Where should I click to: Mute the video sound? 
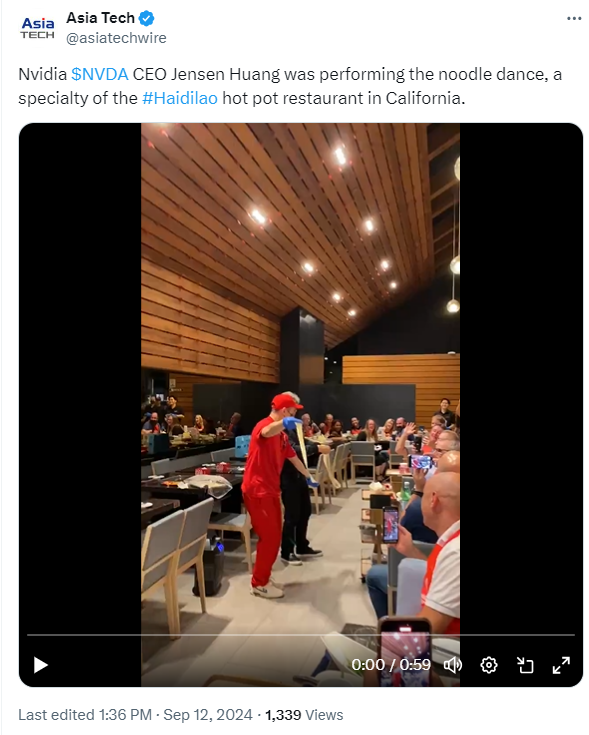[x=453, y=665]
